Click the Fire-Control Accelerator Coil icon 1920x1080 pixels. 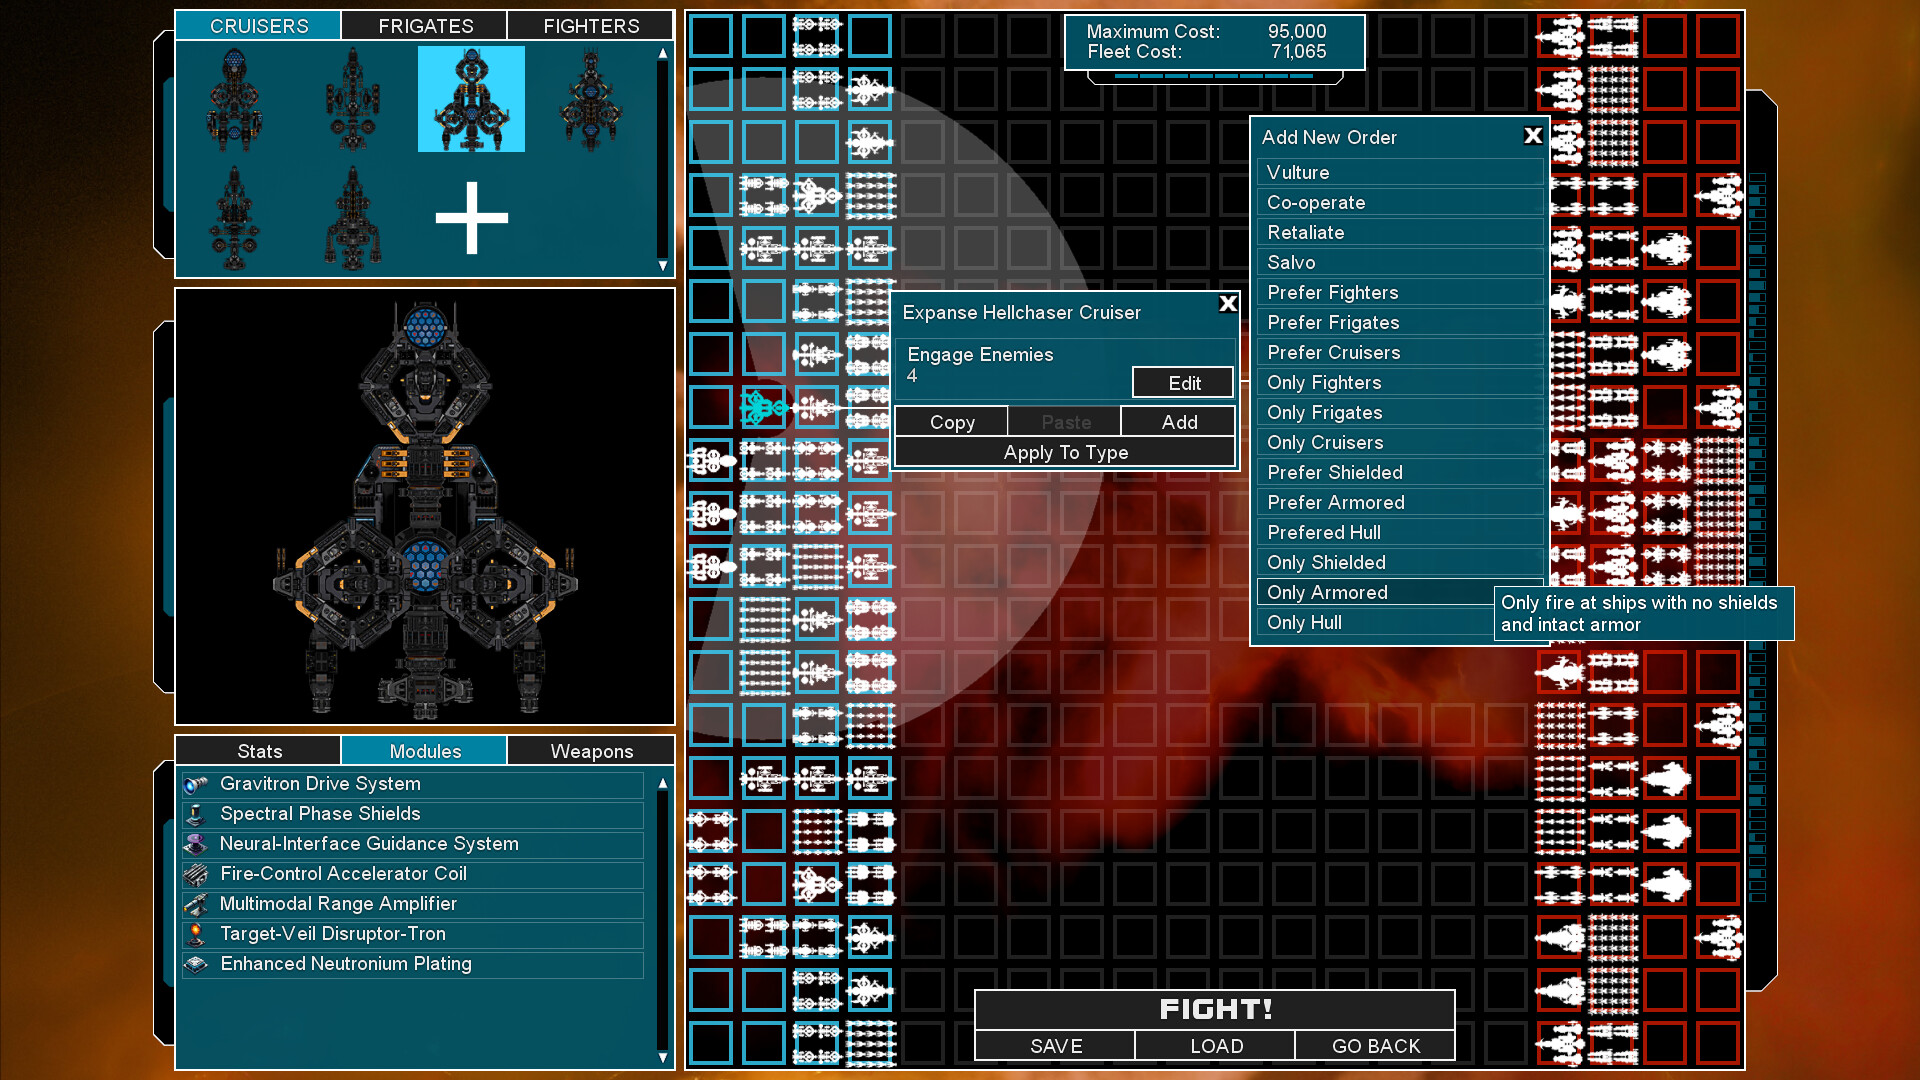197,874
